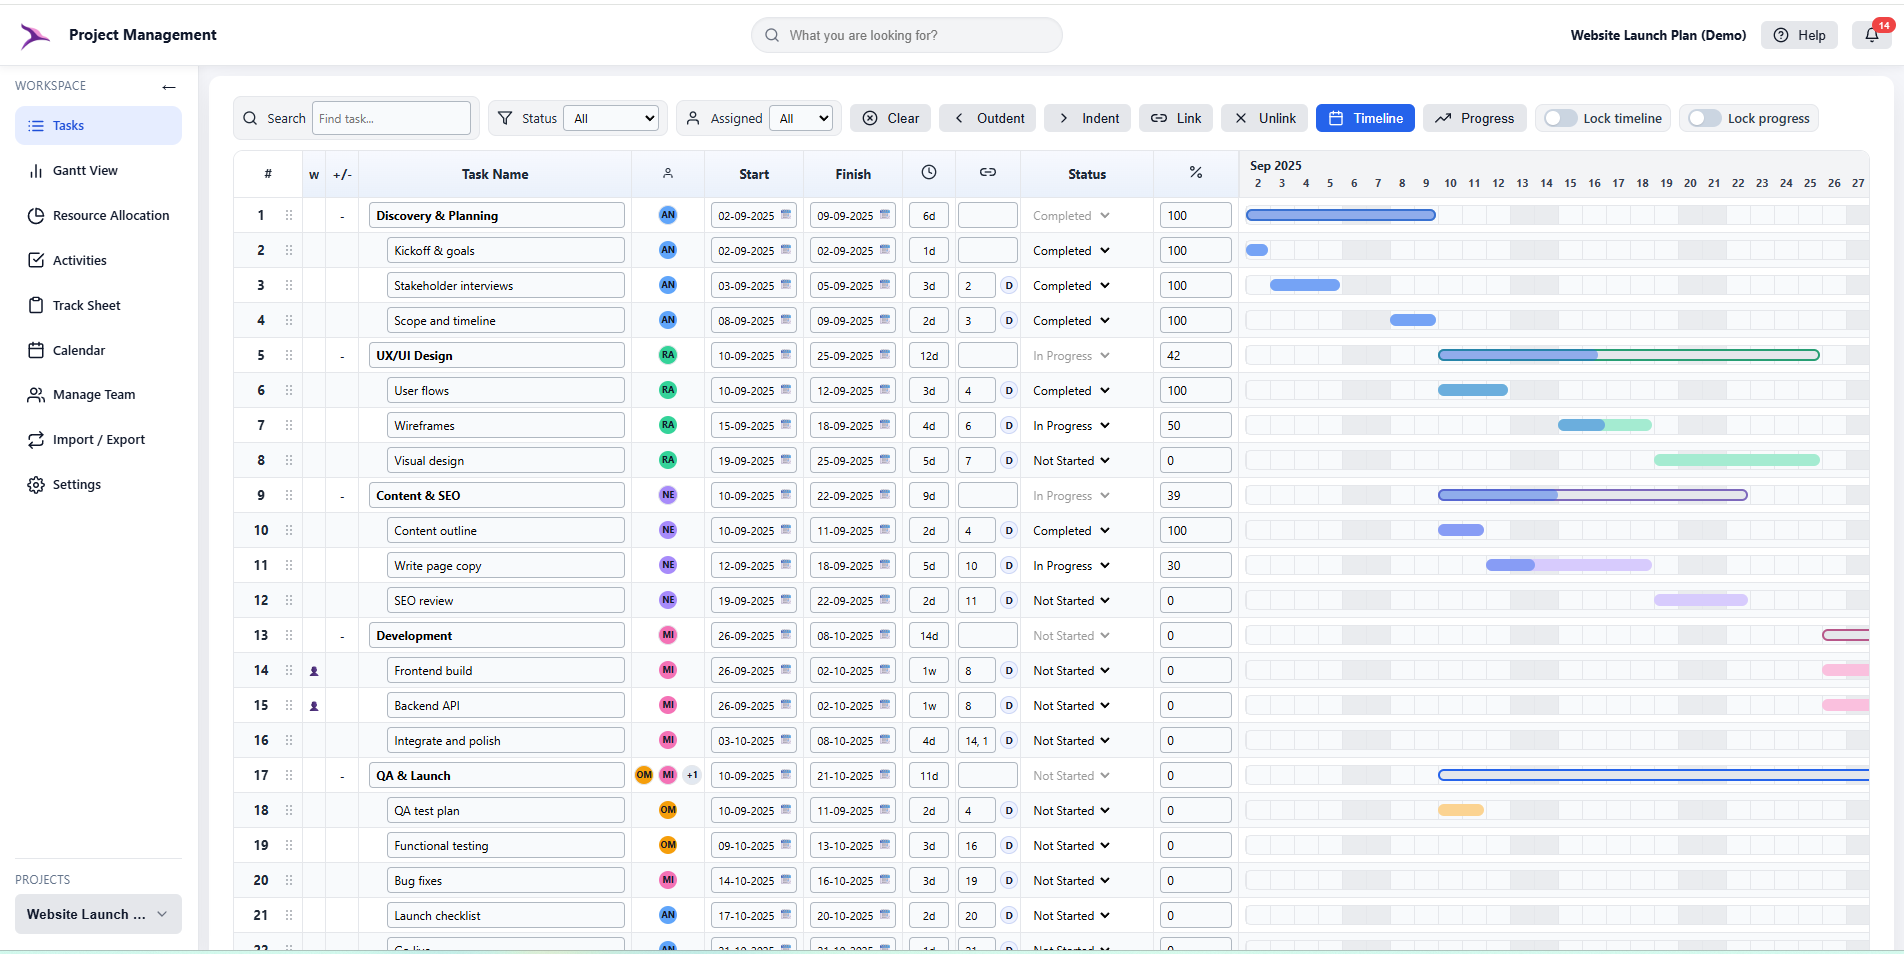This screenshot has width=1904, height=954.
Task: Enable the Lock progress toggle
Action: click(x=1704, y=118)
